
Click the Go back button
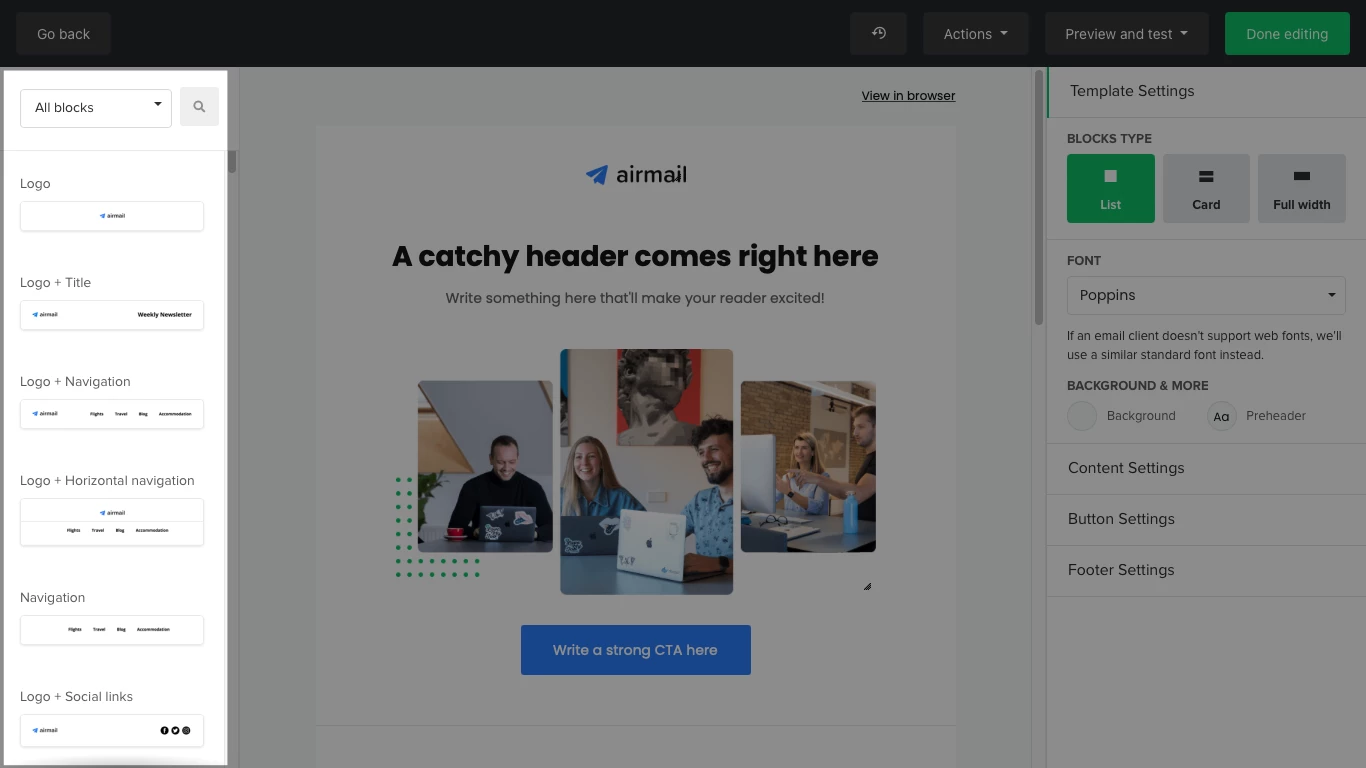[63, 34]
